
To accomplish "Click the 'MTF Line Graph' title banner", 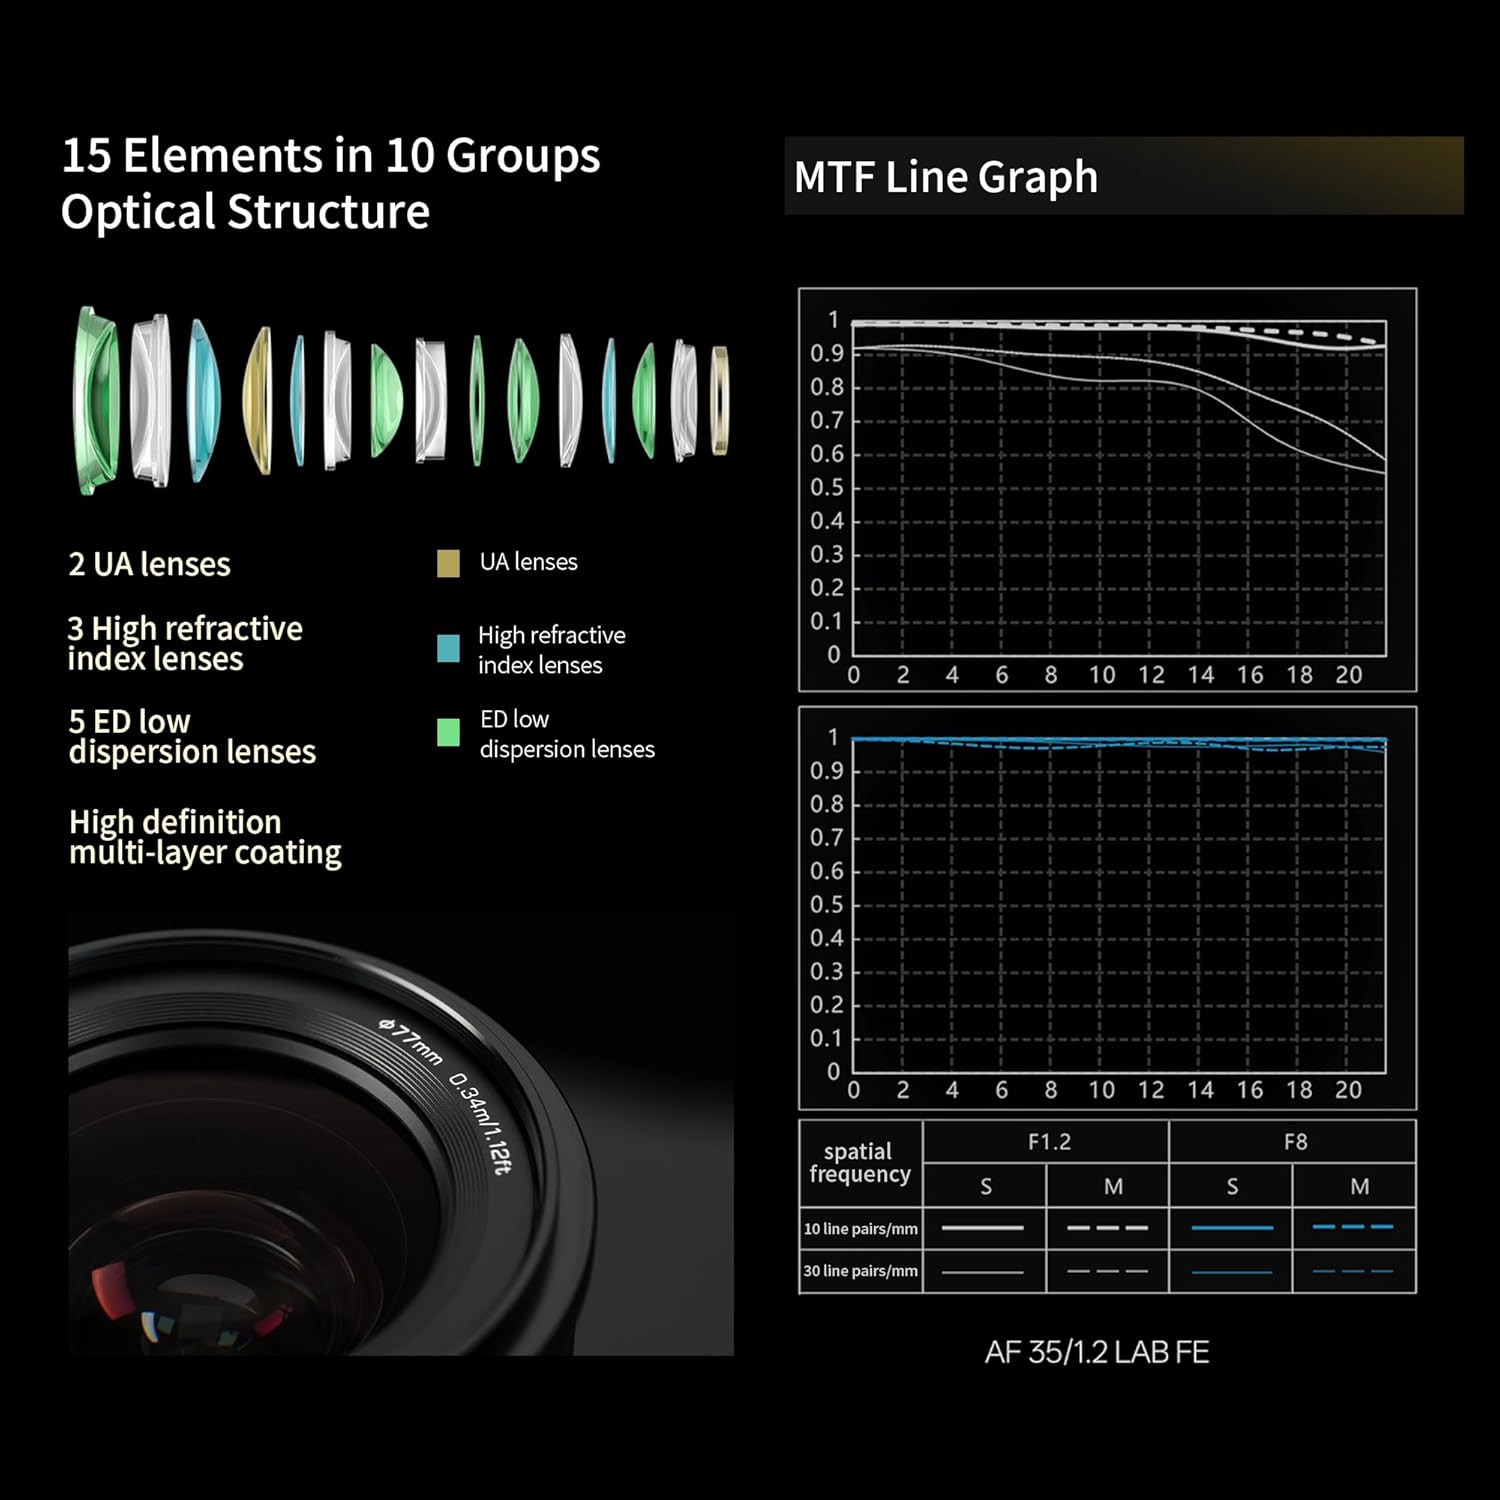I will [1123, 176].
